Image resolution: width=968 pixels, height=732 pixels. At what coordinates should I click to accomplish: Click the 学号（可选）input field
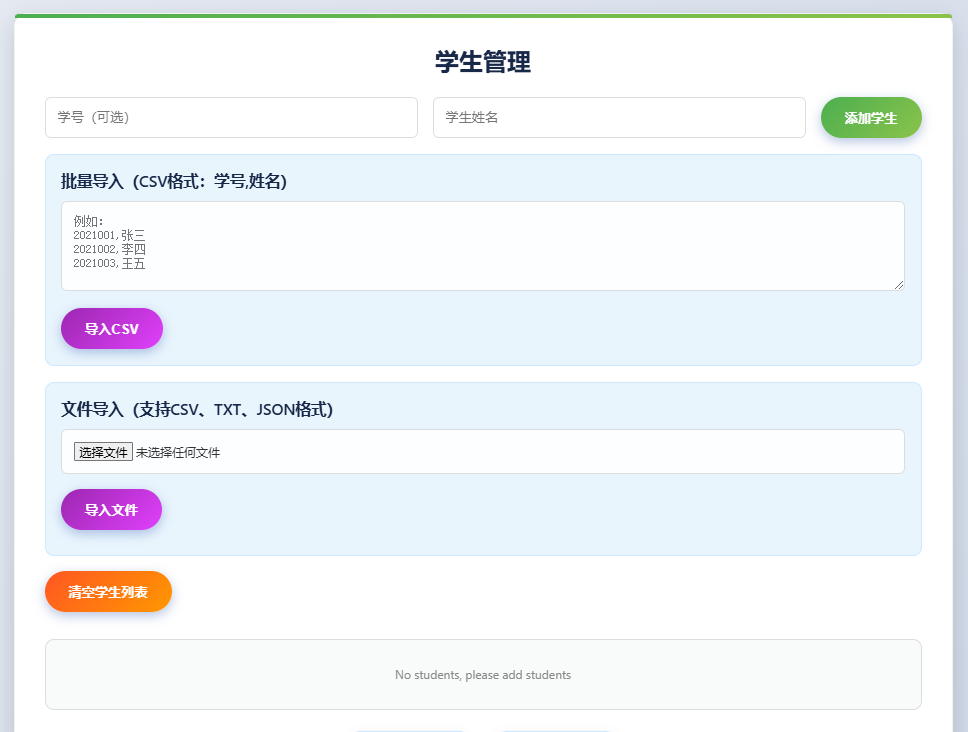[232, 117]
